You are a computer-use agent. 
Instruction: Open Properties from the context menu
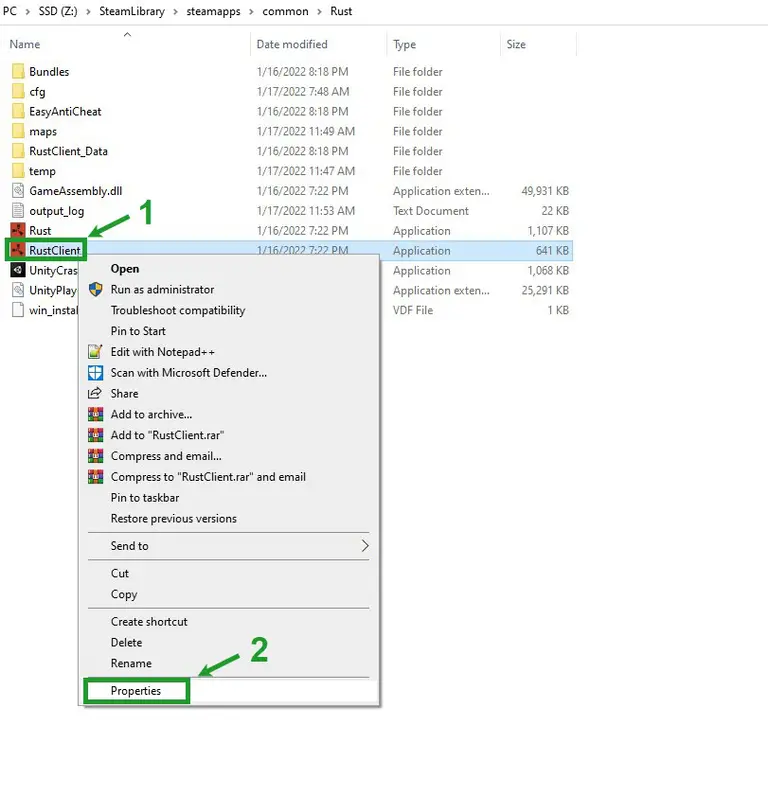[x=136, y=690]
